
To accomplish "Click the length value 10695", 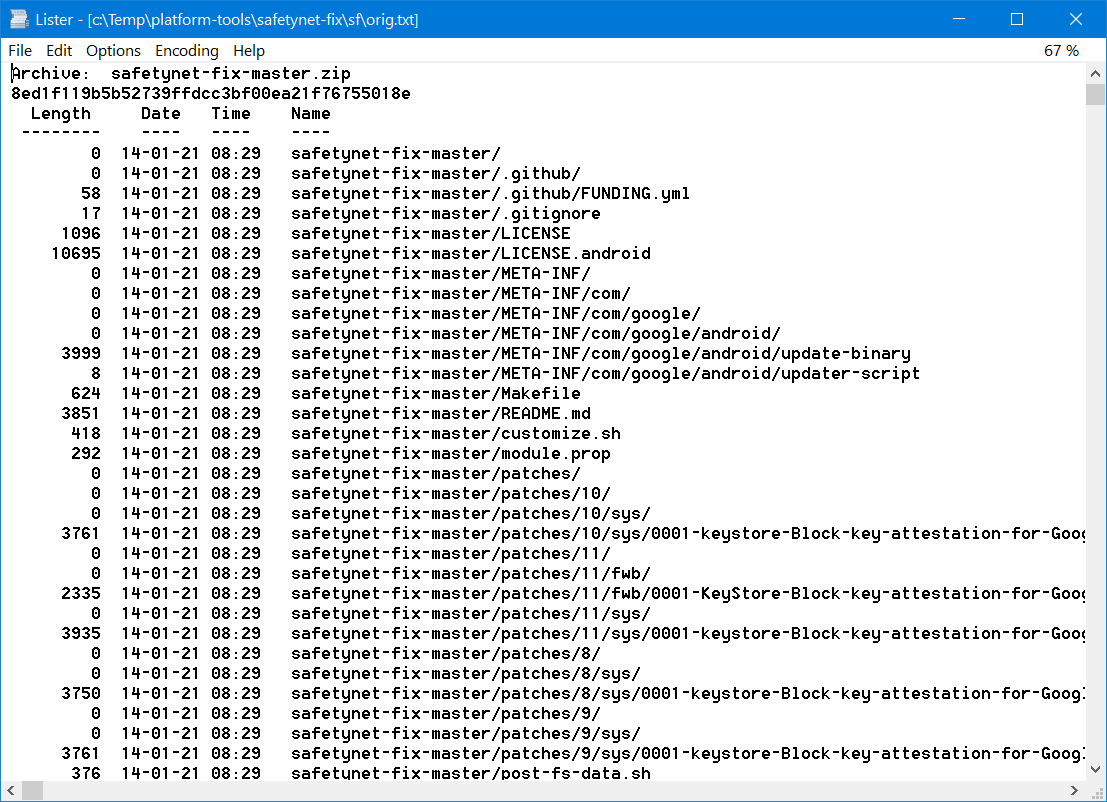I will pyautogui.click(x=76, y=253).
